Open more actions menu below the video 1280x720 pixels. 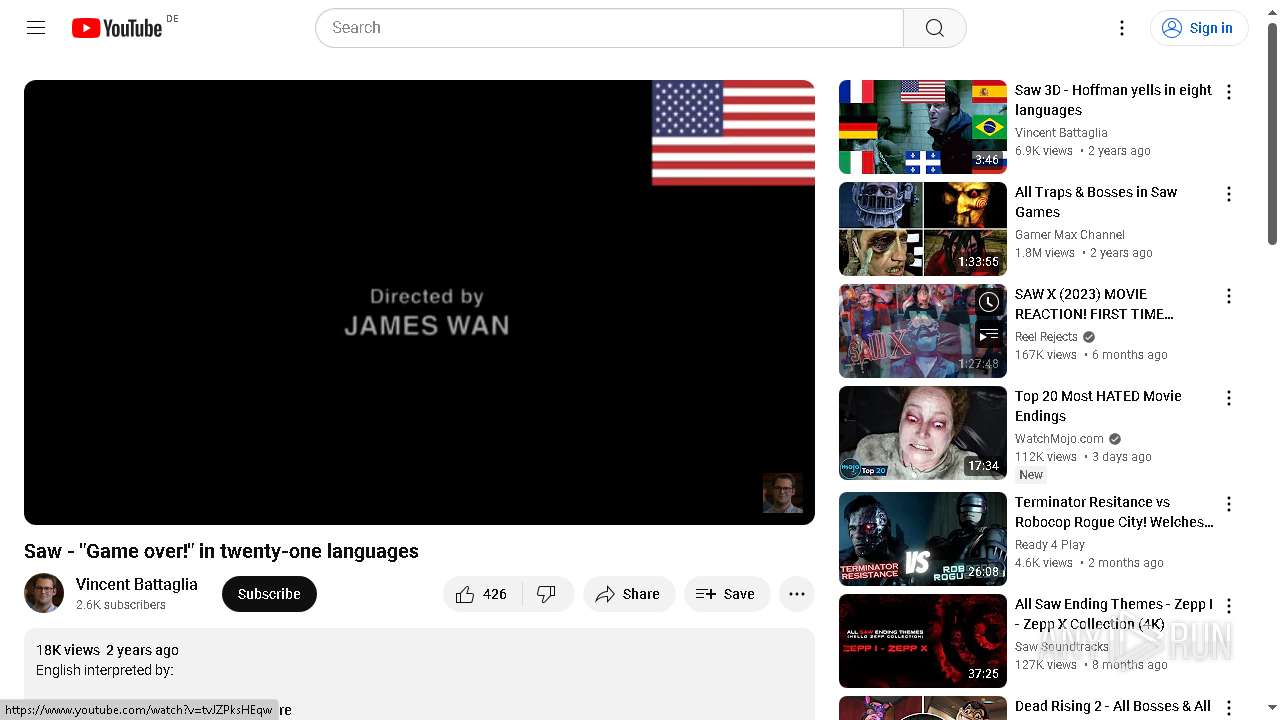[797, 594]
